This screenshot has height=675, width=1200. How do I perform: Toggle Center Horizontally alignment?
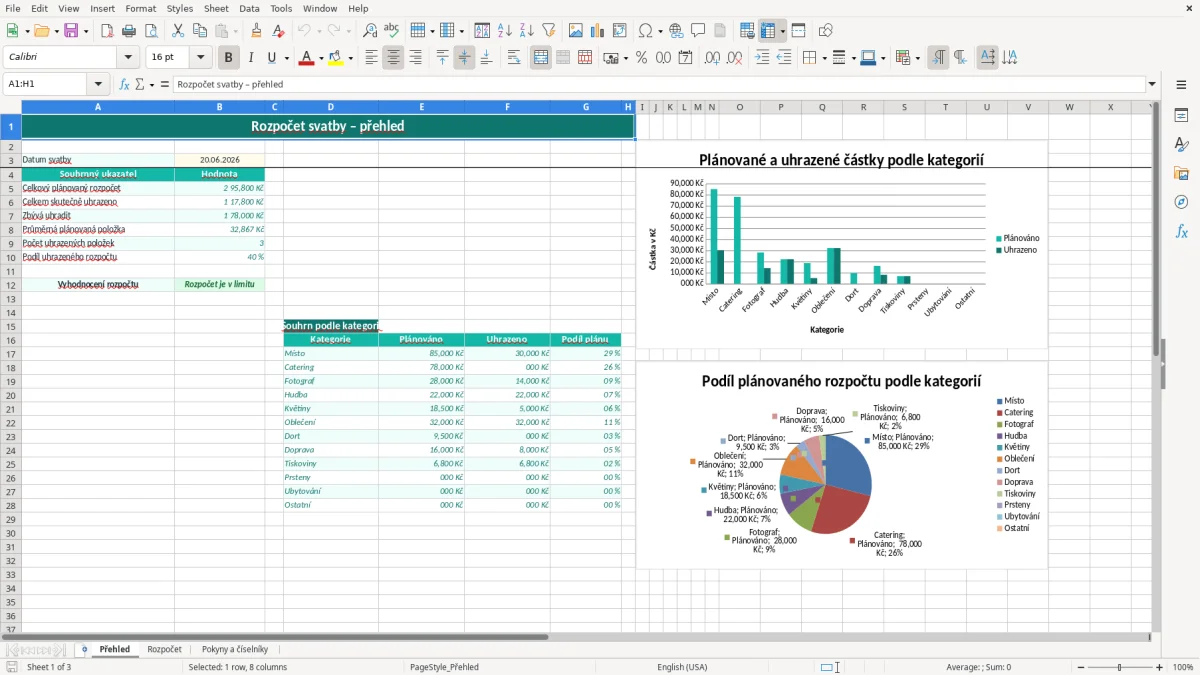(393, 58)
